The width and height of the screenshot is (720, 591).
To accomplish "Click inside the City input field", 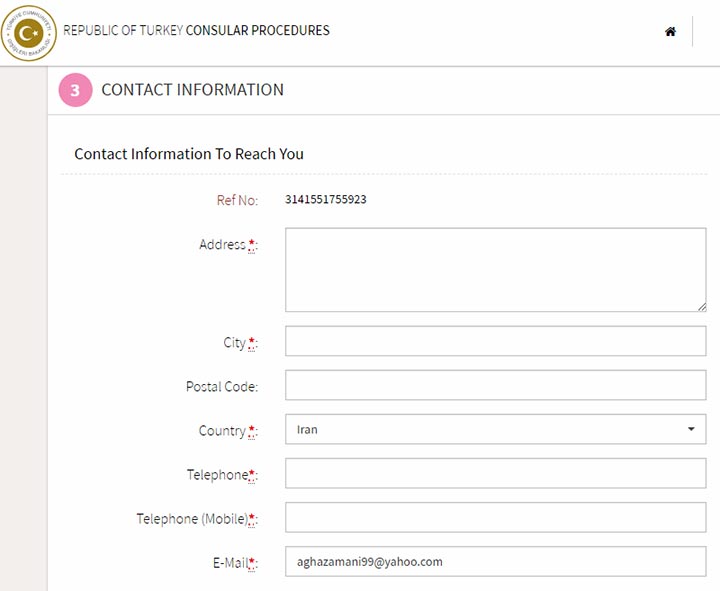I will [495, 341].
